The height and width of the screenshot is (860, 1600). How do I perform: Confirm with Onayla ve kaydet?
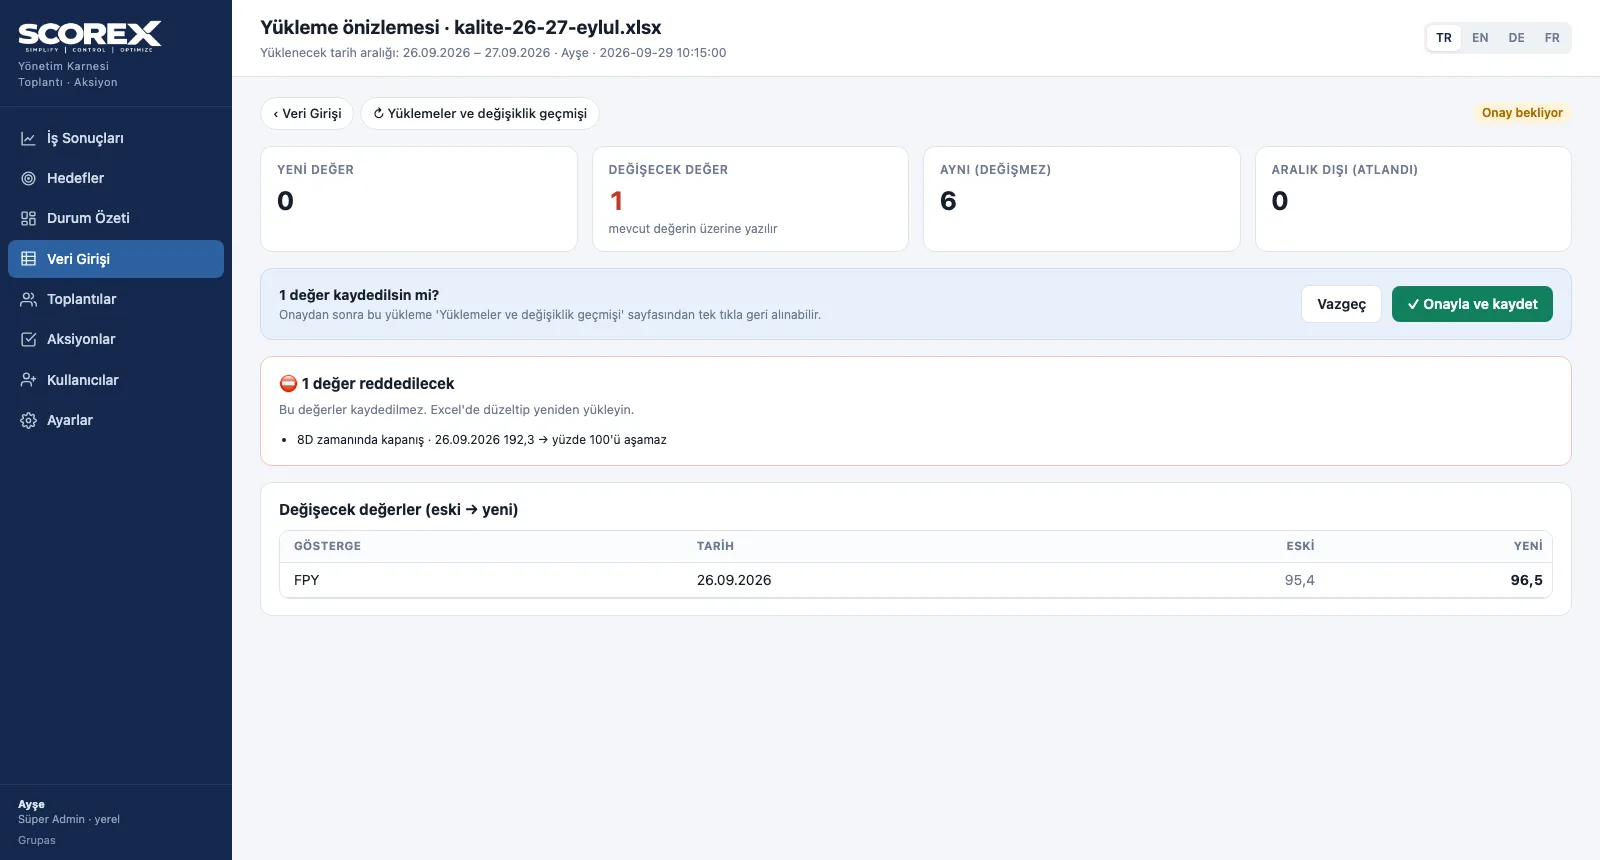pos(1472,304)
